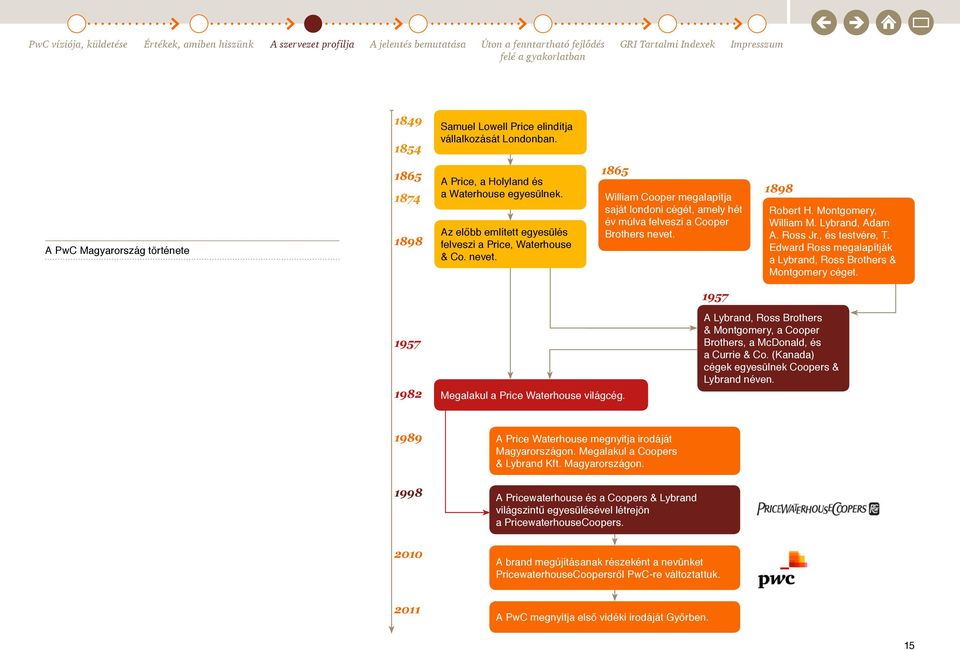960x650 pixels.
Task: Select the A szervezet profilja filled circle
Action: click(313, 24)
